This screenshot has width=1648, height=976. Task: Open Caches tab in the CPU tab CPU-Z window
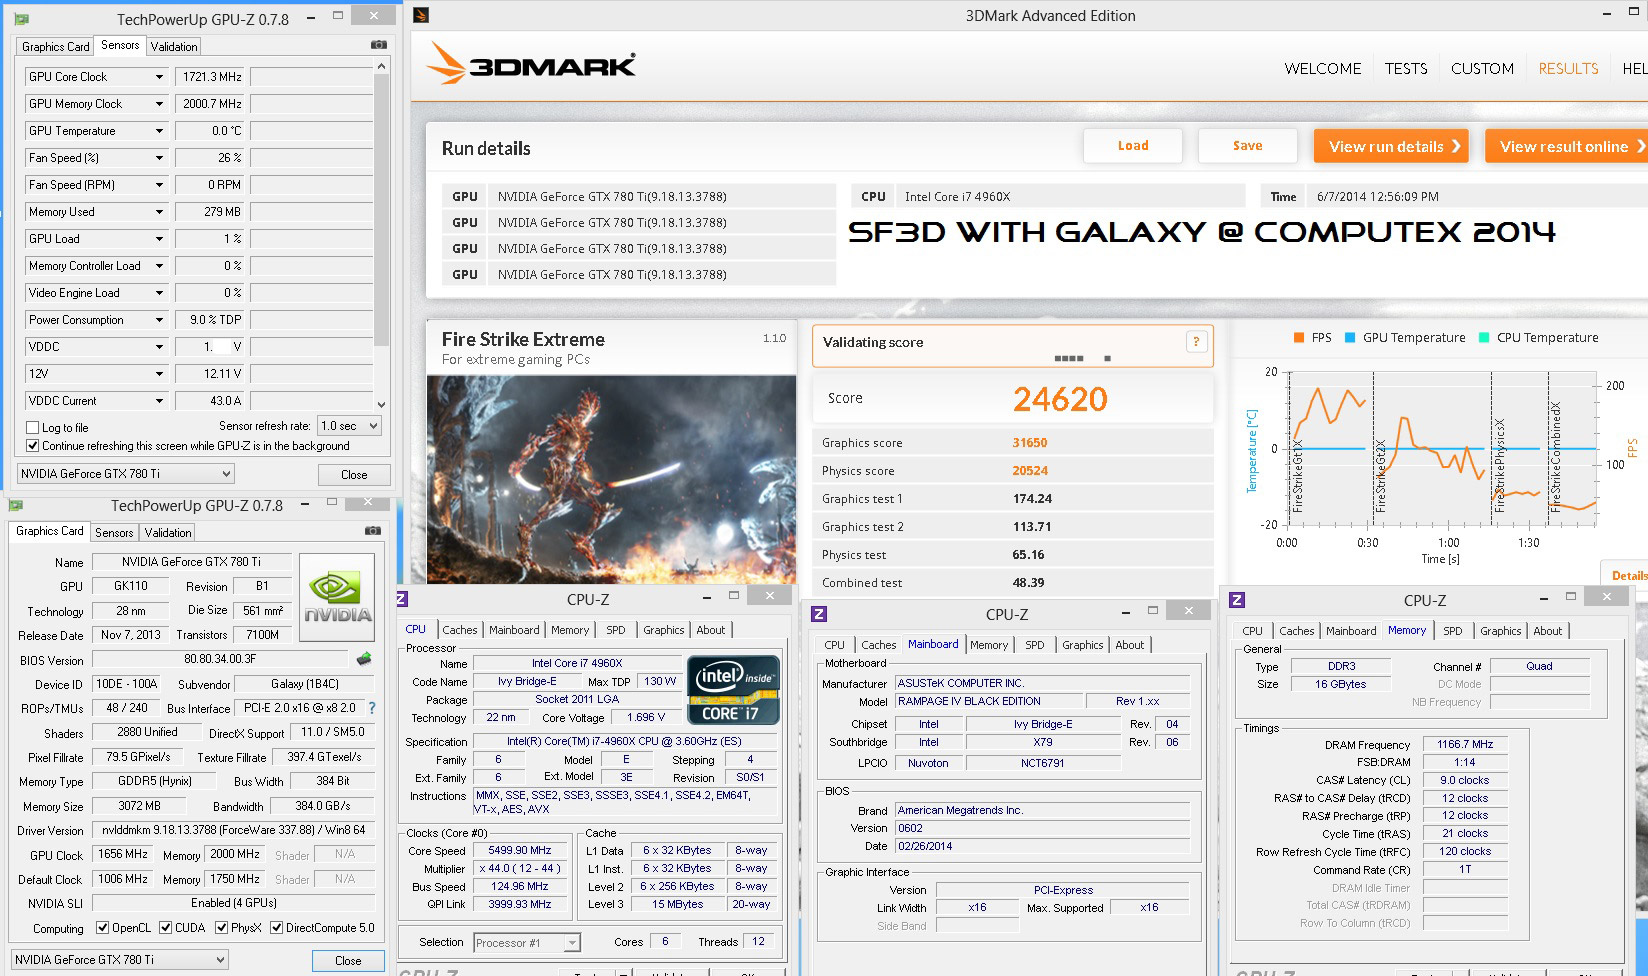(460, 630)
